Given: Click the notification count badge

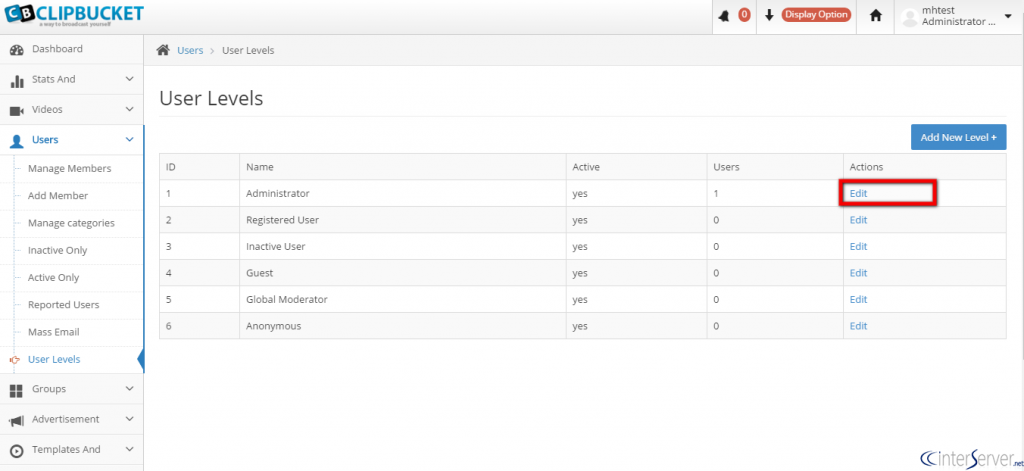Looking at the screenshot, I should click(744, 15).
